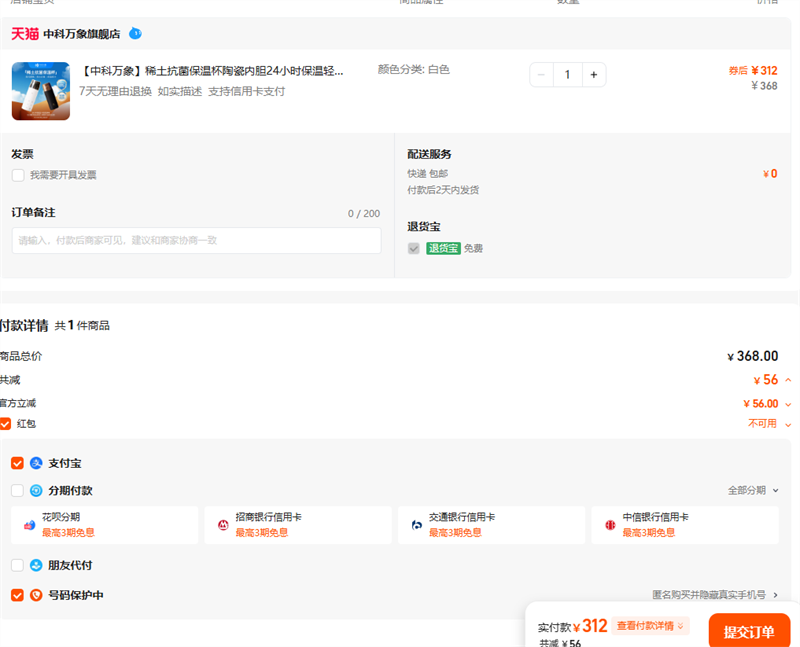Click the order remarks input field

point(196,240)
